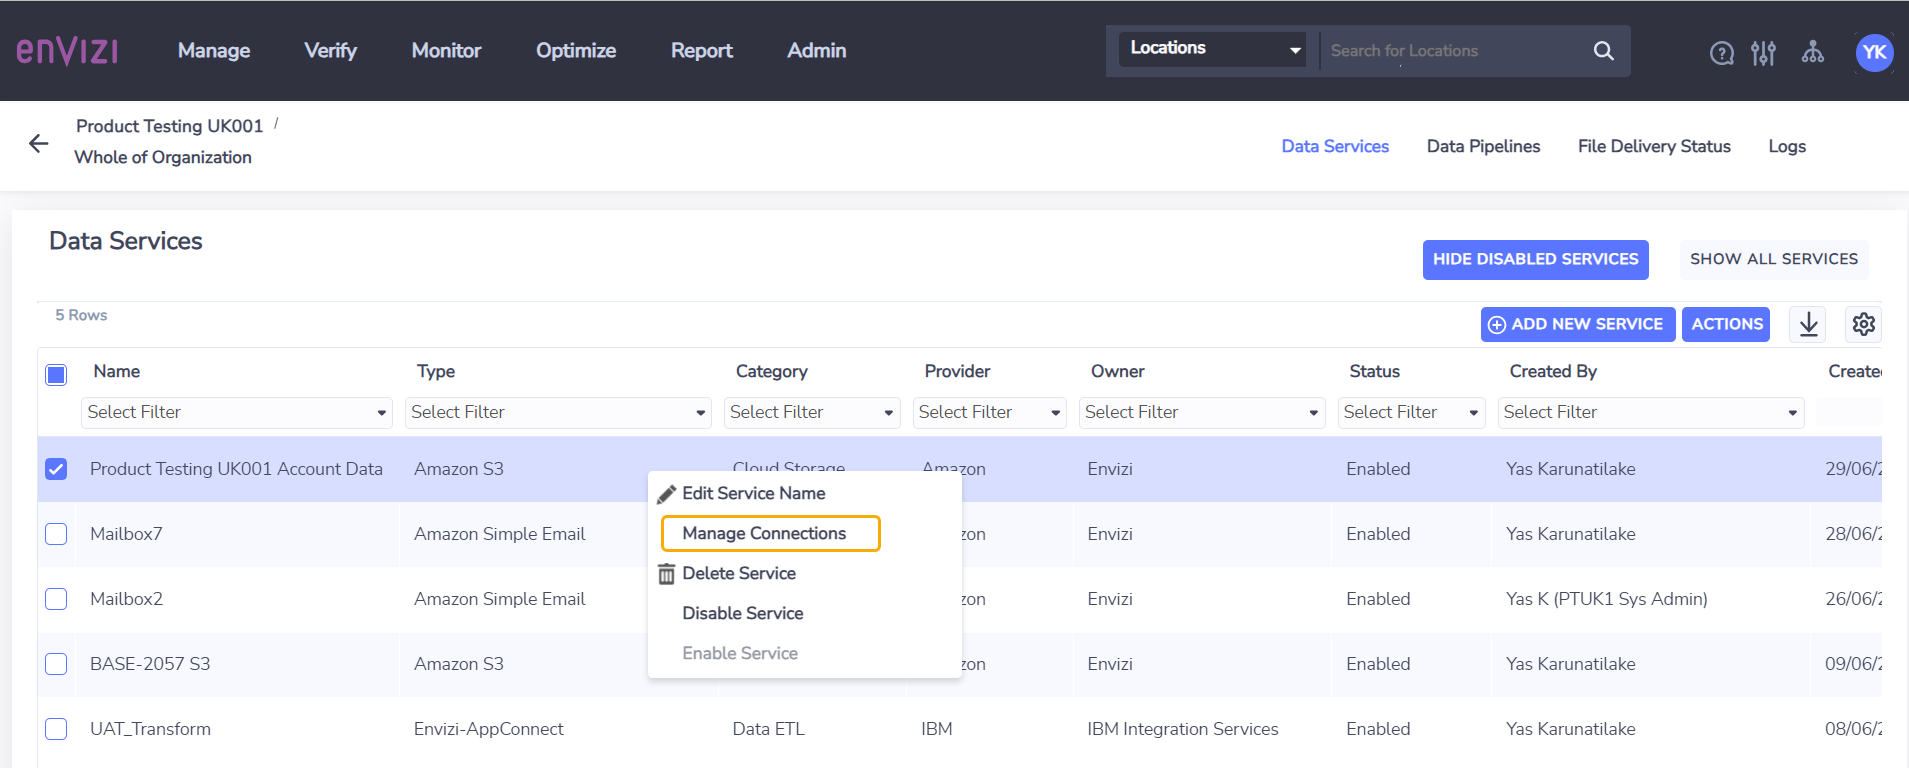Open the Provider column filter dropdown

[x=990, y=412]
